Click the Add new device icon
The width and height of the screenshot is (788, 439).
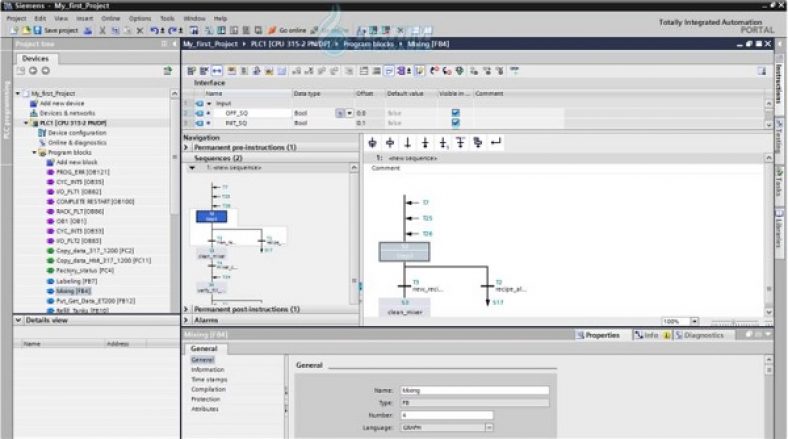click(x=34, y=103)
